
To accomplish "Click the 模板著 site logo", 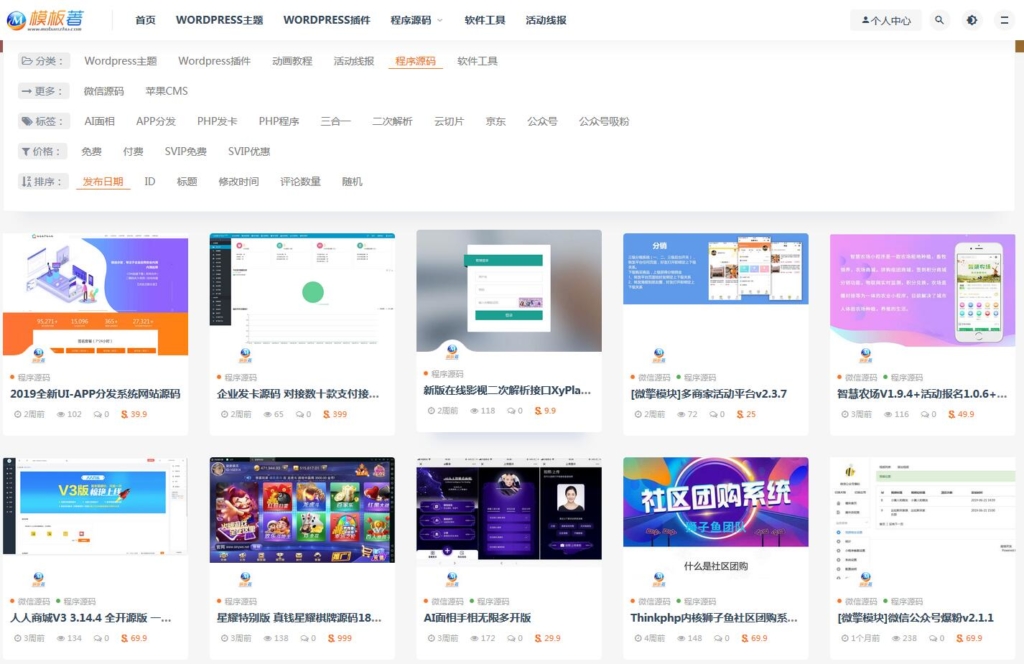I will pyautogui.click(x=45, y=20).
